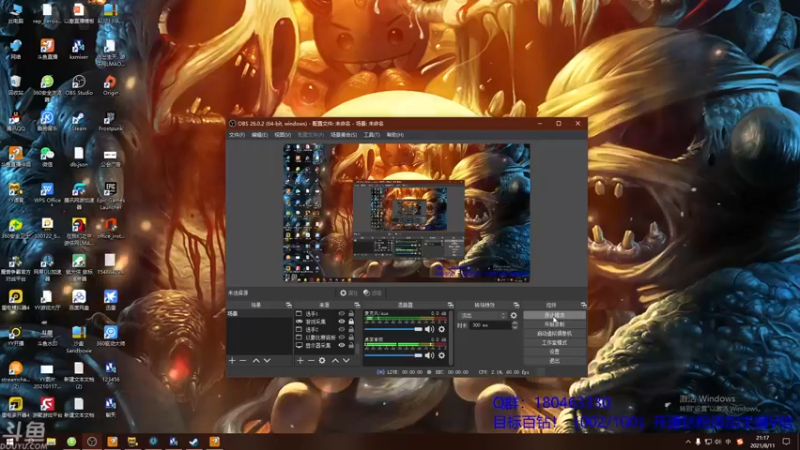Viewport: 800px width, 450px height.
Task: Open the Frostpunk desktop shortcut
Action: pos(110,121)
